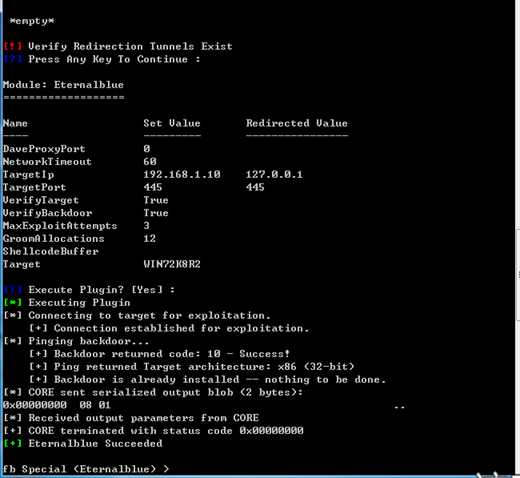520x478 pixels.
Task: Click the NetworkTimeout value "60"
Action: (150, 162)
